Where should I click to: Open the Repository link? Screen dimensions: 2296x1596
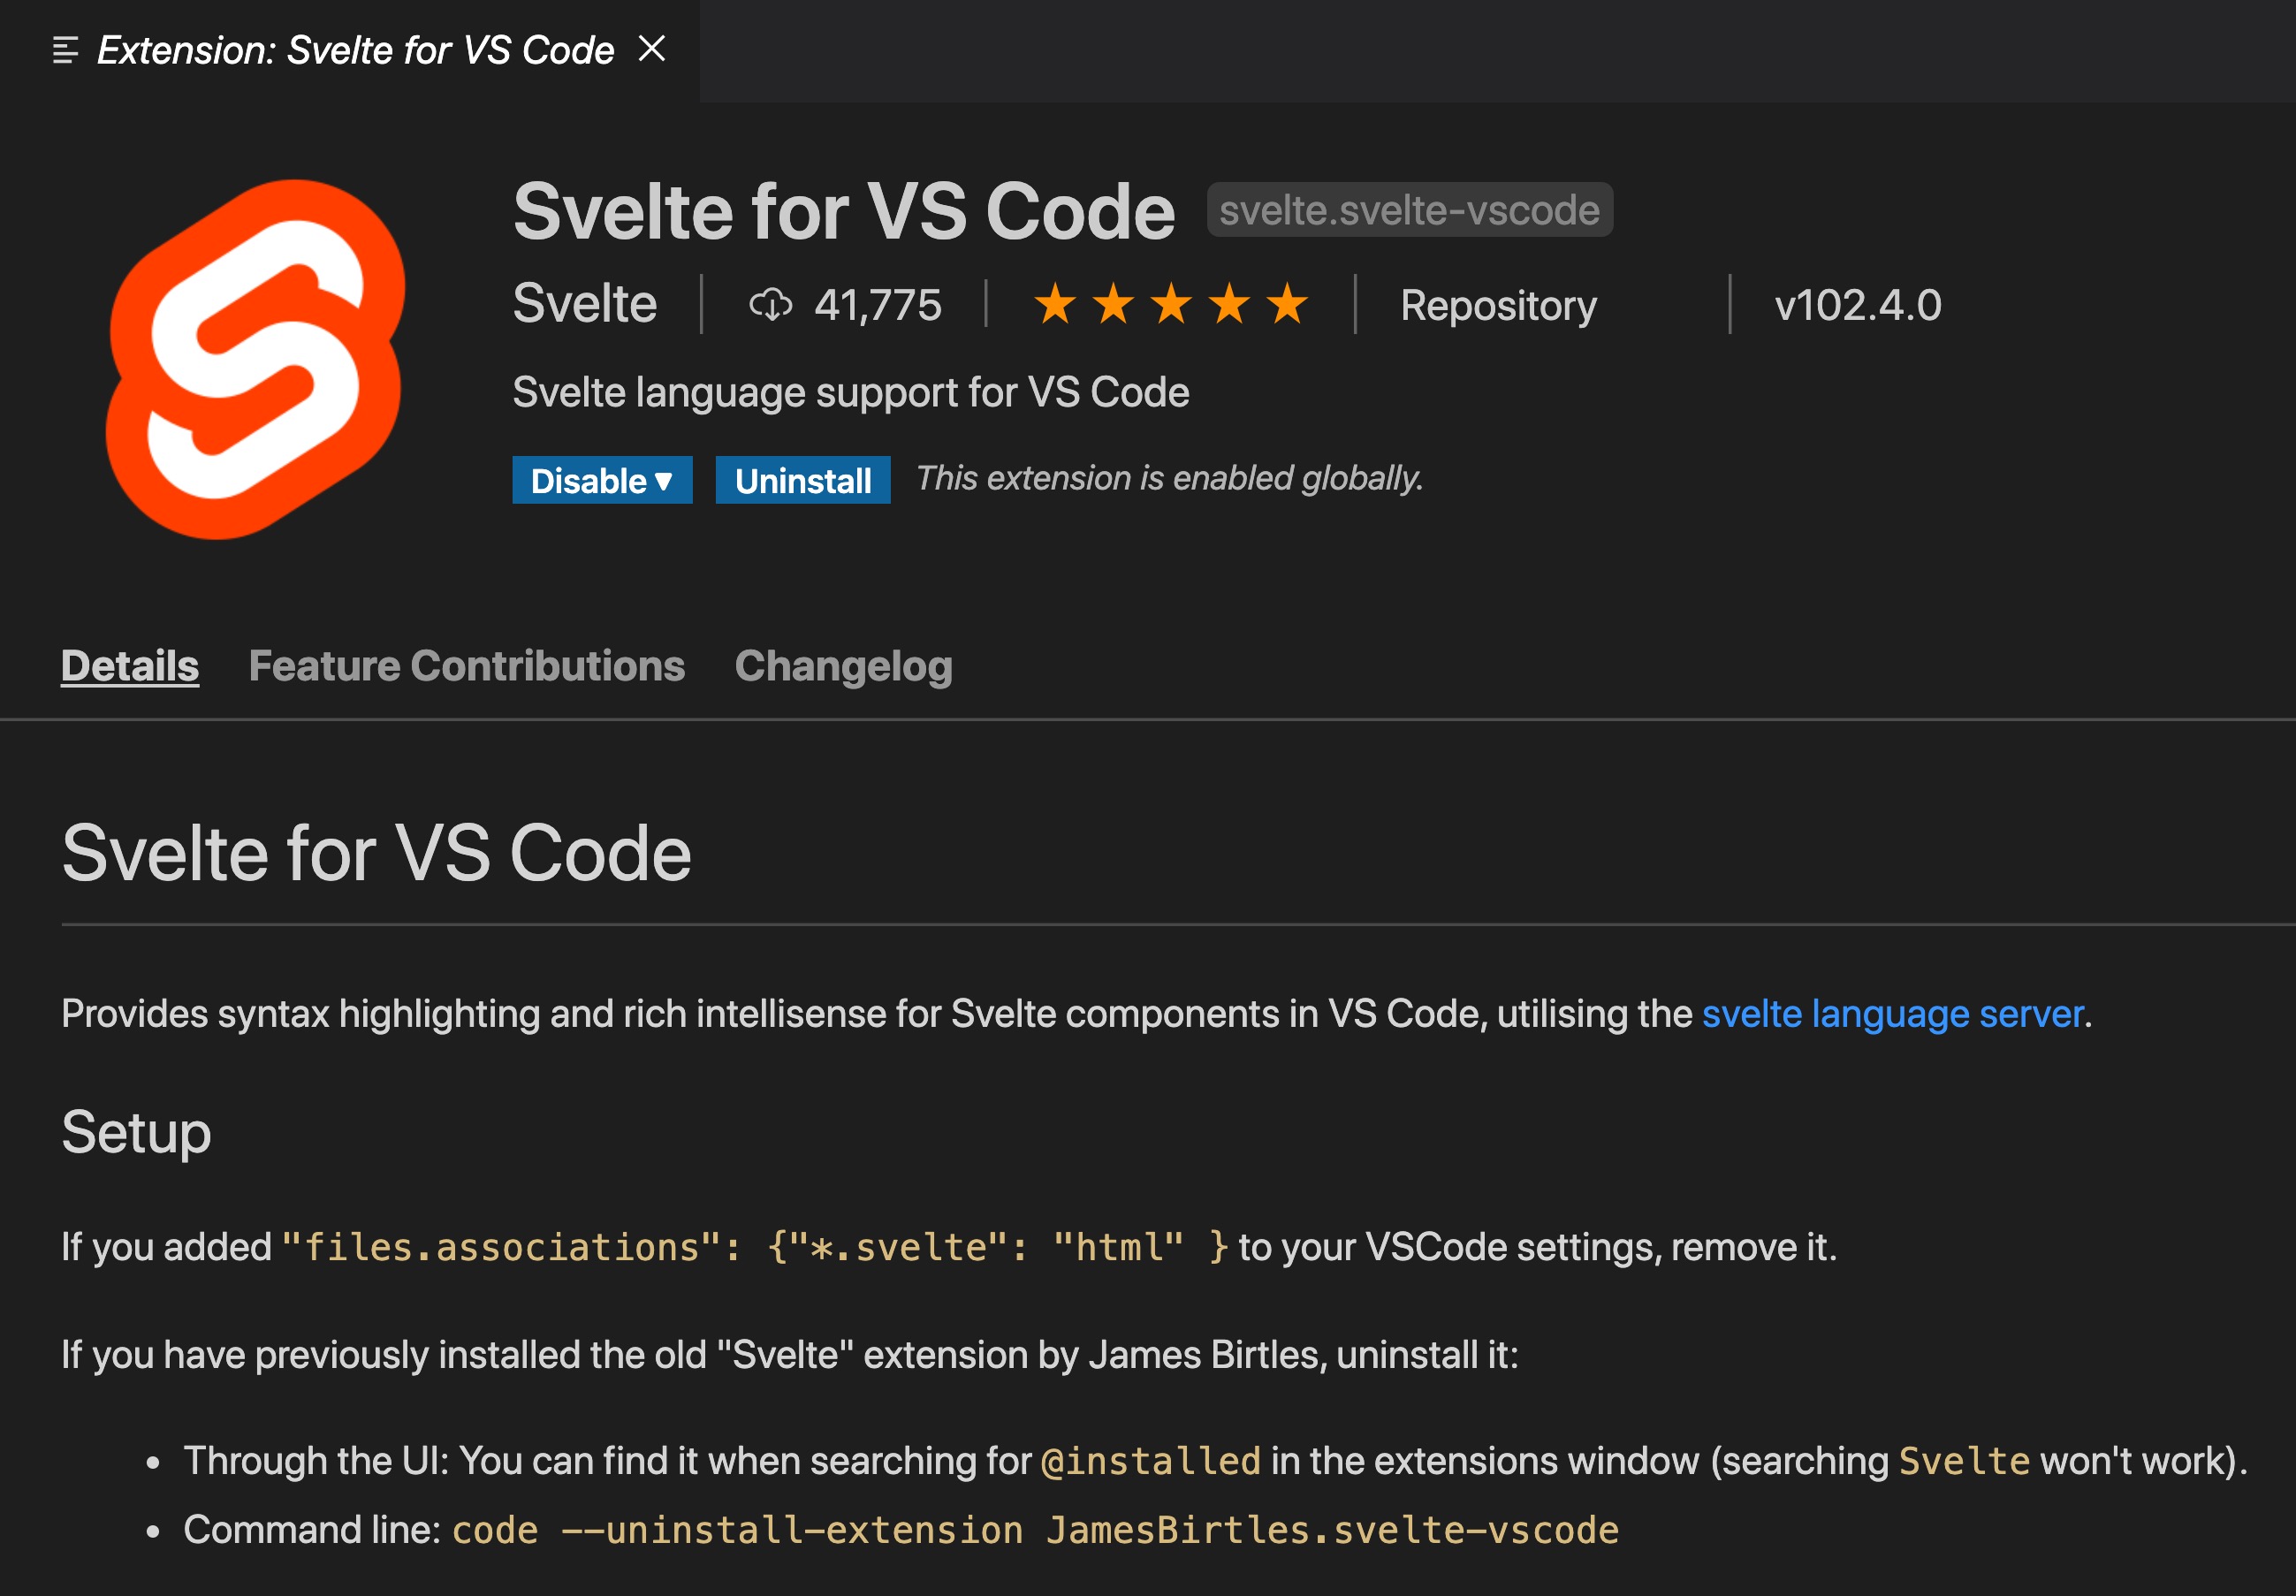(x=1498, y=305)
